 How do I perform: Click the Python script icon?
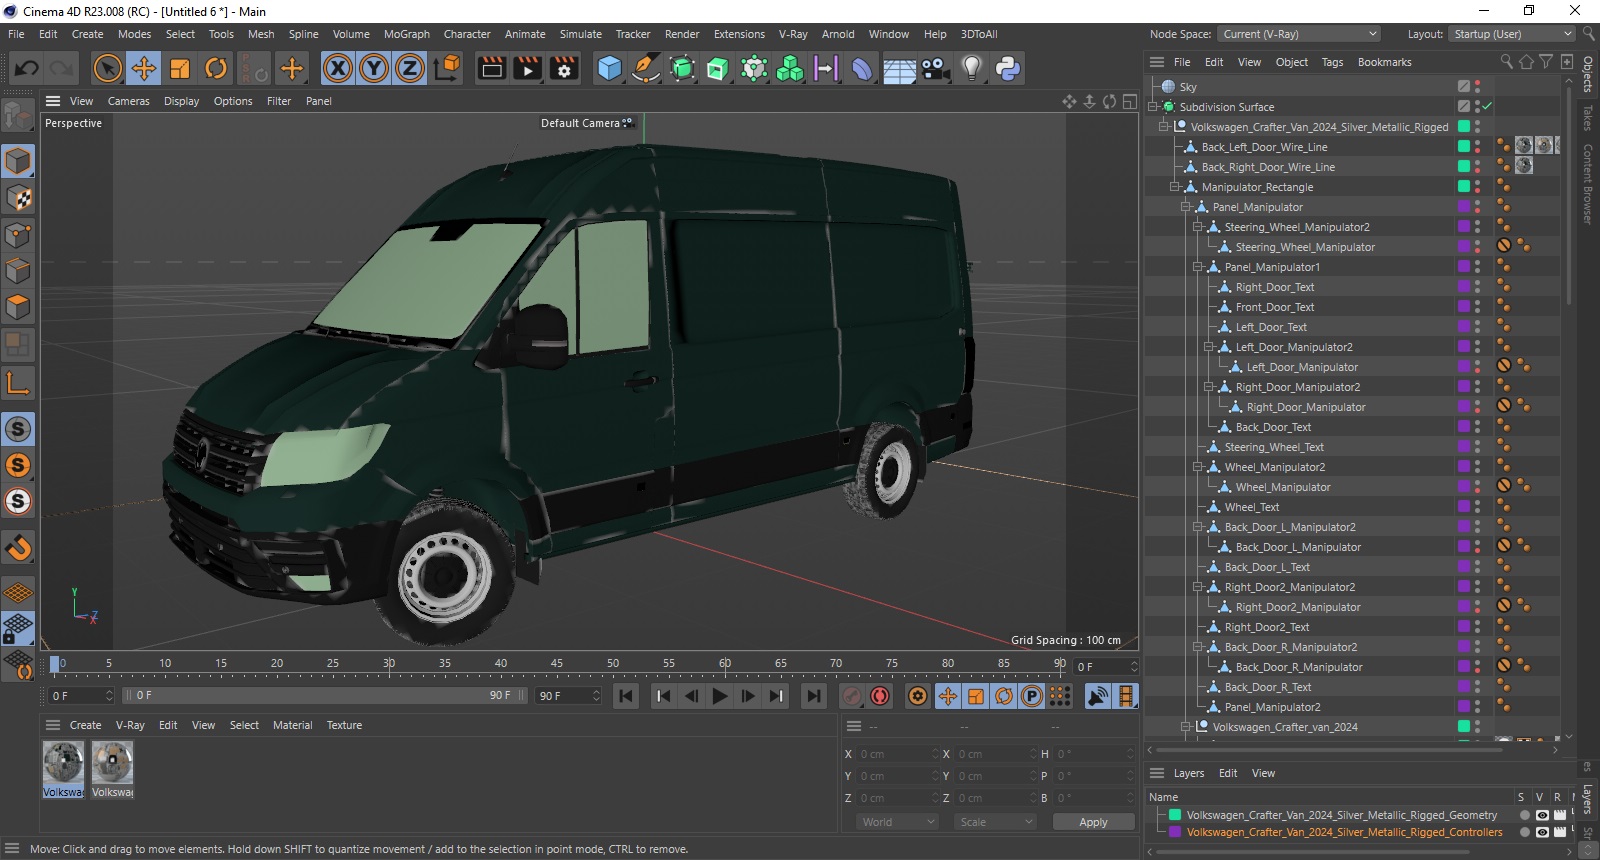click(1008, 68)
